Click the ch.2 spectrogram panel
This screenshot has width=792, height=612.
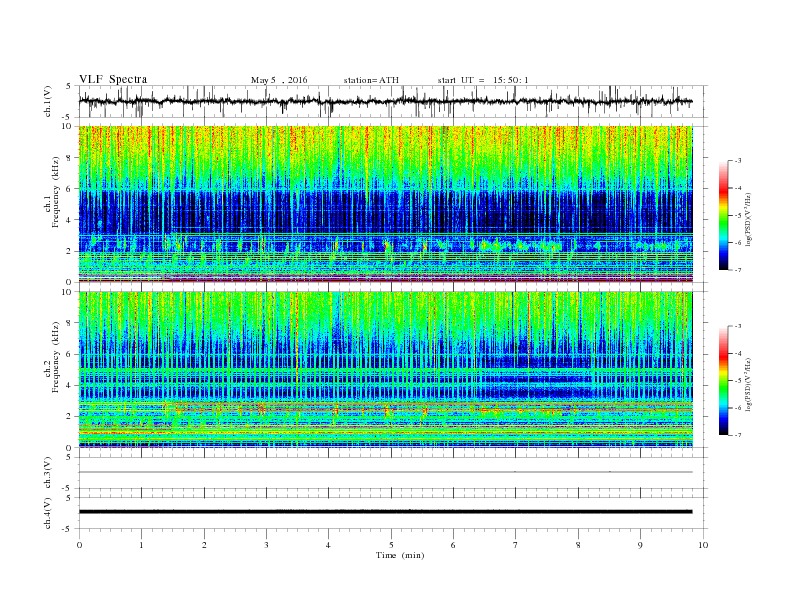tap(385, 370)
